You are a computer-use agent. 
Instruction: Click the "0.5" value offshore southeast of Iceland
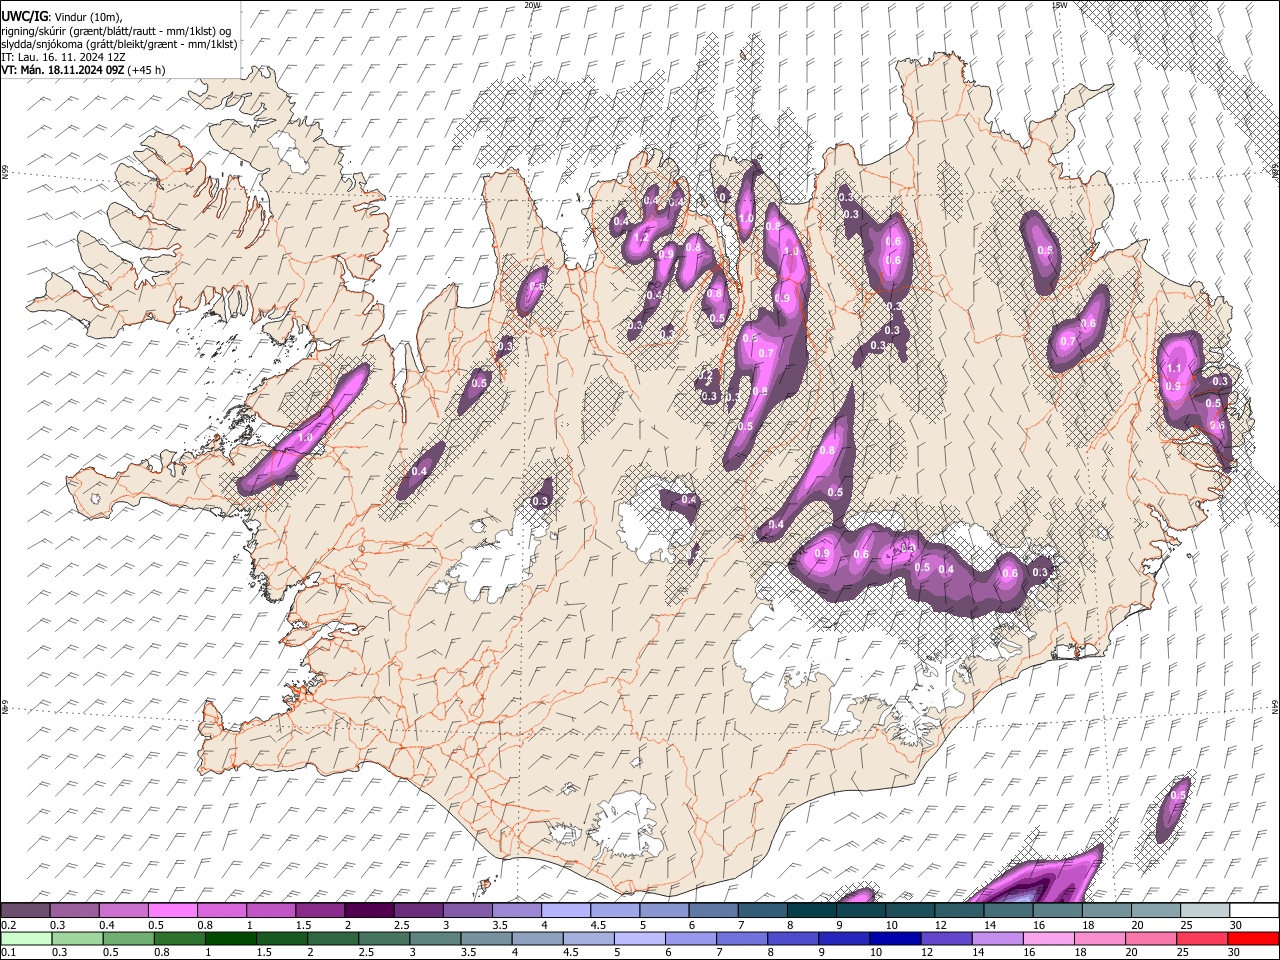[1178, 796]
